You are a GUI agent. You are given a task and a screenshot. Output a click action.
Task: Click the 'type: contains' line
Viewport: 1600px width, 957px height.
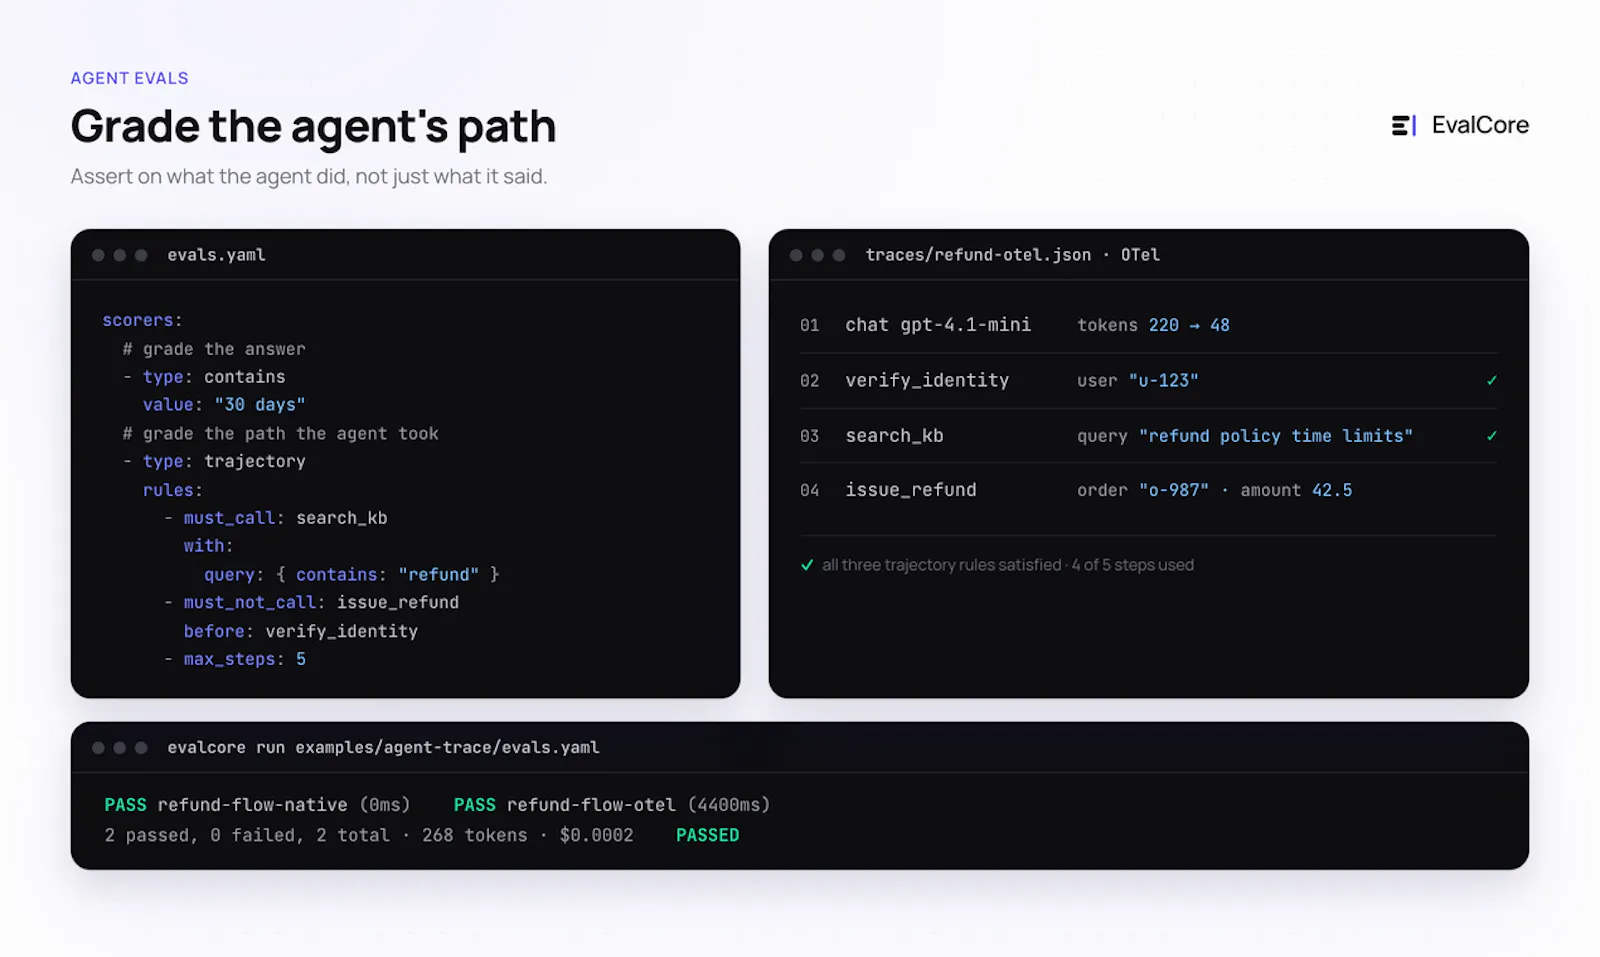click(x=204, y=377)
